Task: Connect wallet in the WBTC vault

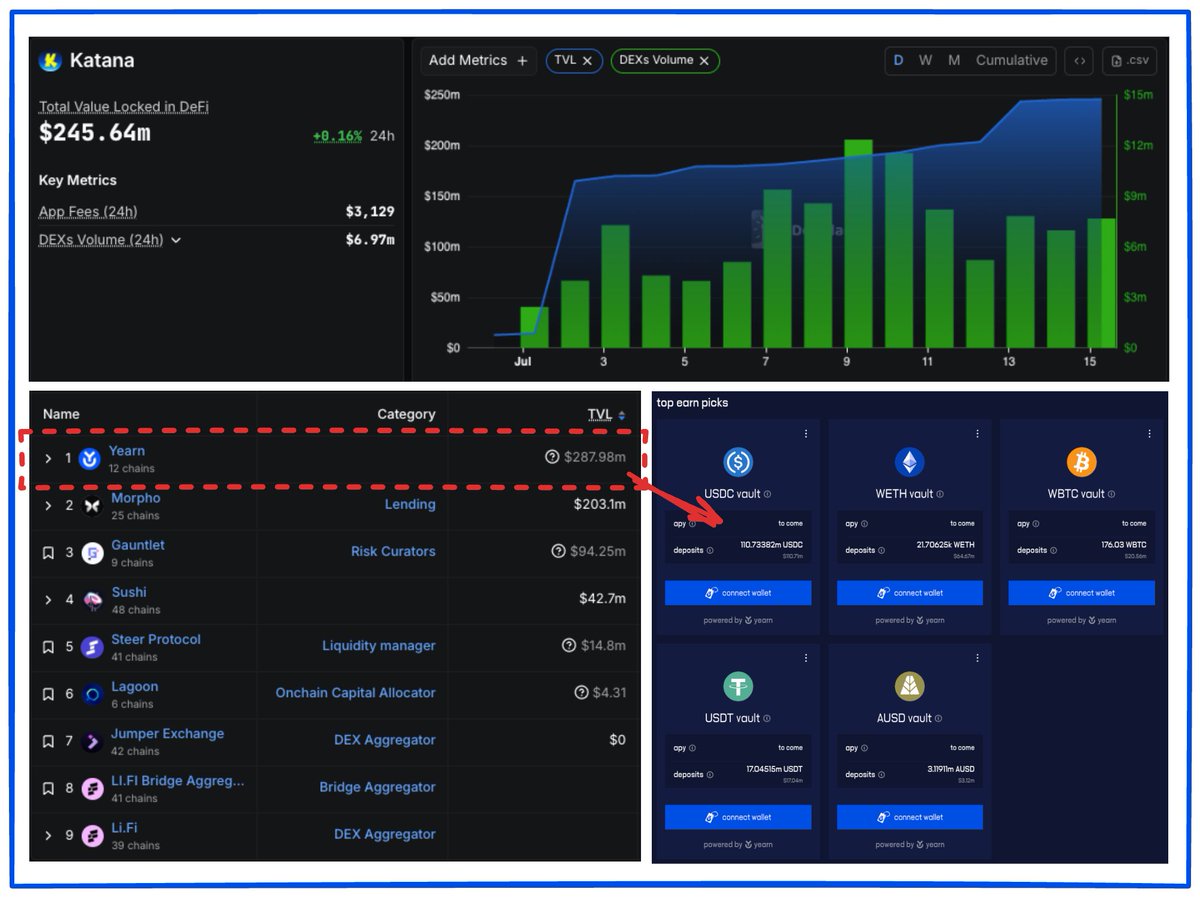Action: point(1082,593)
